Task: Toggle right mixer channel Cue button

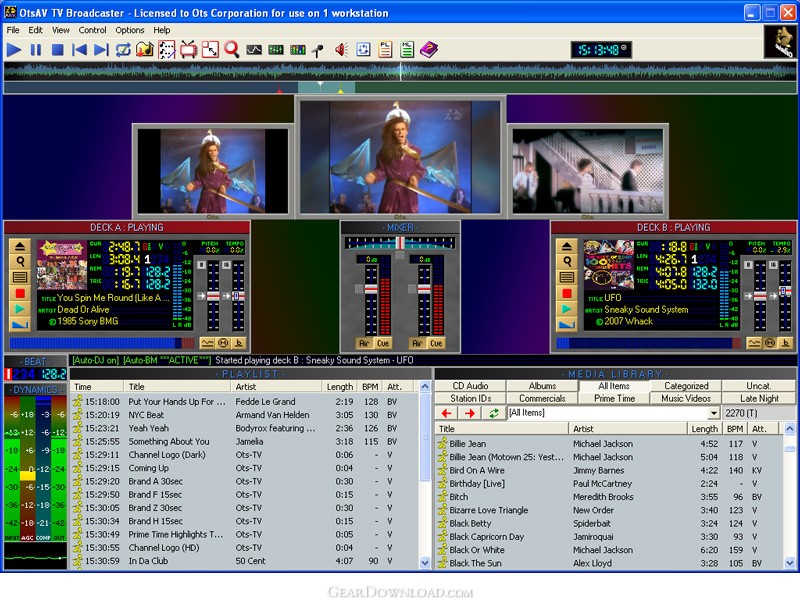Action: (x=436, y=343)
